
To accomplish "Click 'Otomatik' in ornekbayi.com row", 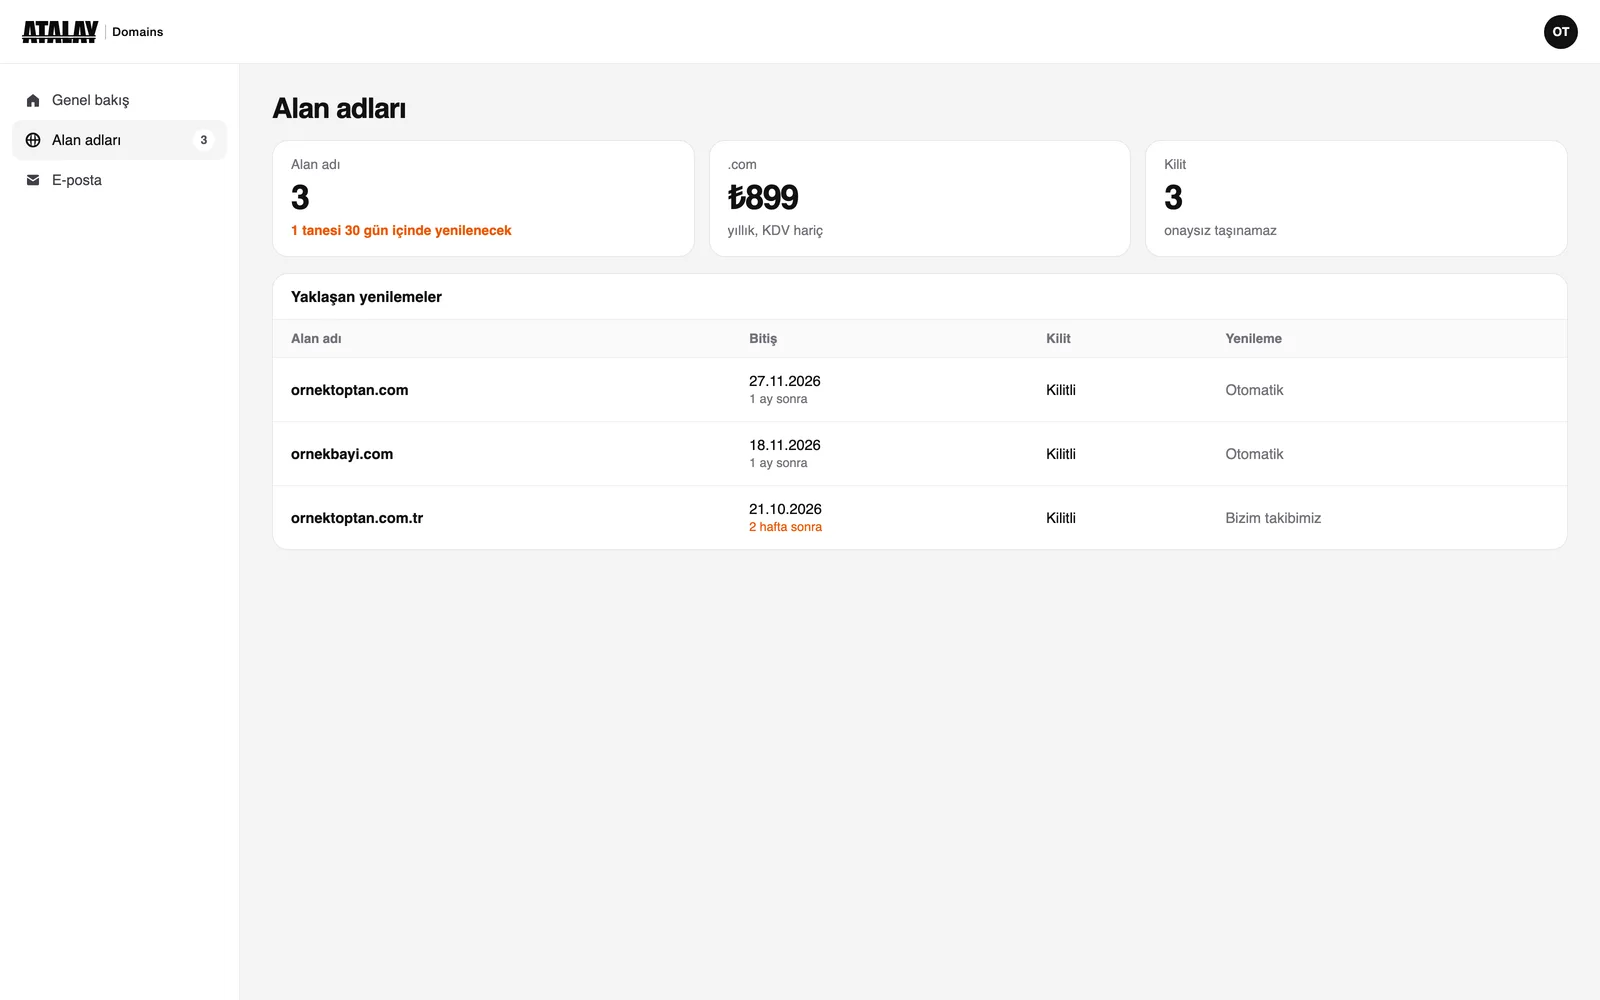I will pos(1254,454).
